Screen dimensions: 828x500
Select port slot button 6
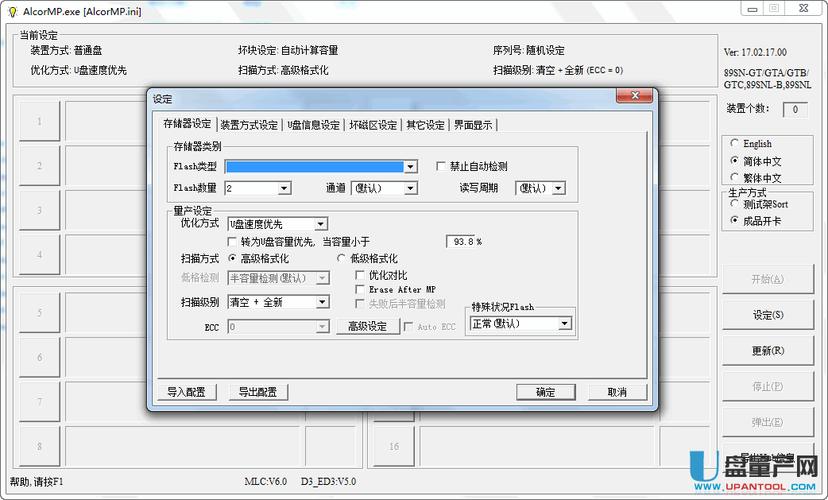pos(40,357)
